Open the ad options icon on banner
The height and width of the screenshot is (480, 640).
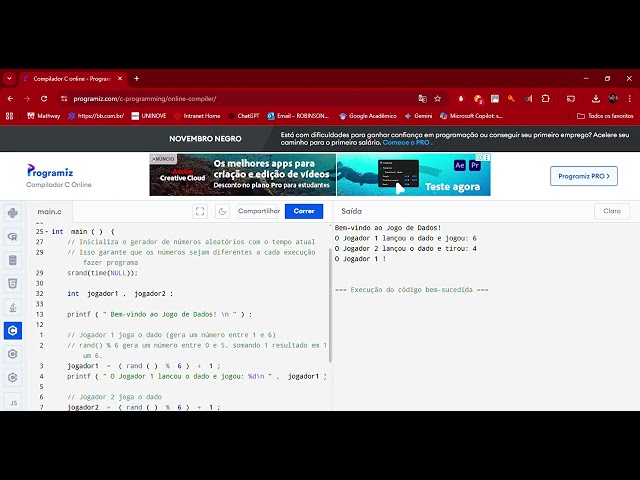point(486,158)
